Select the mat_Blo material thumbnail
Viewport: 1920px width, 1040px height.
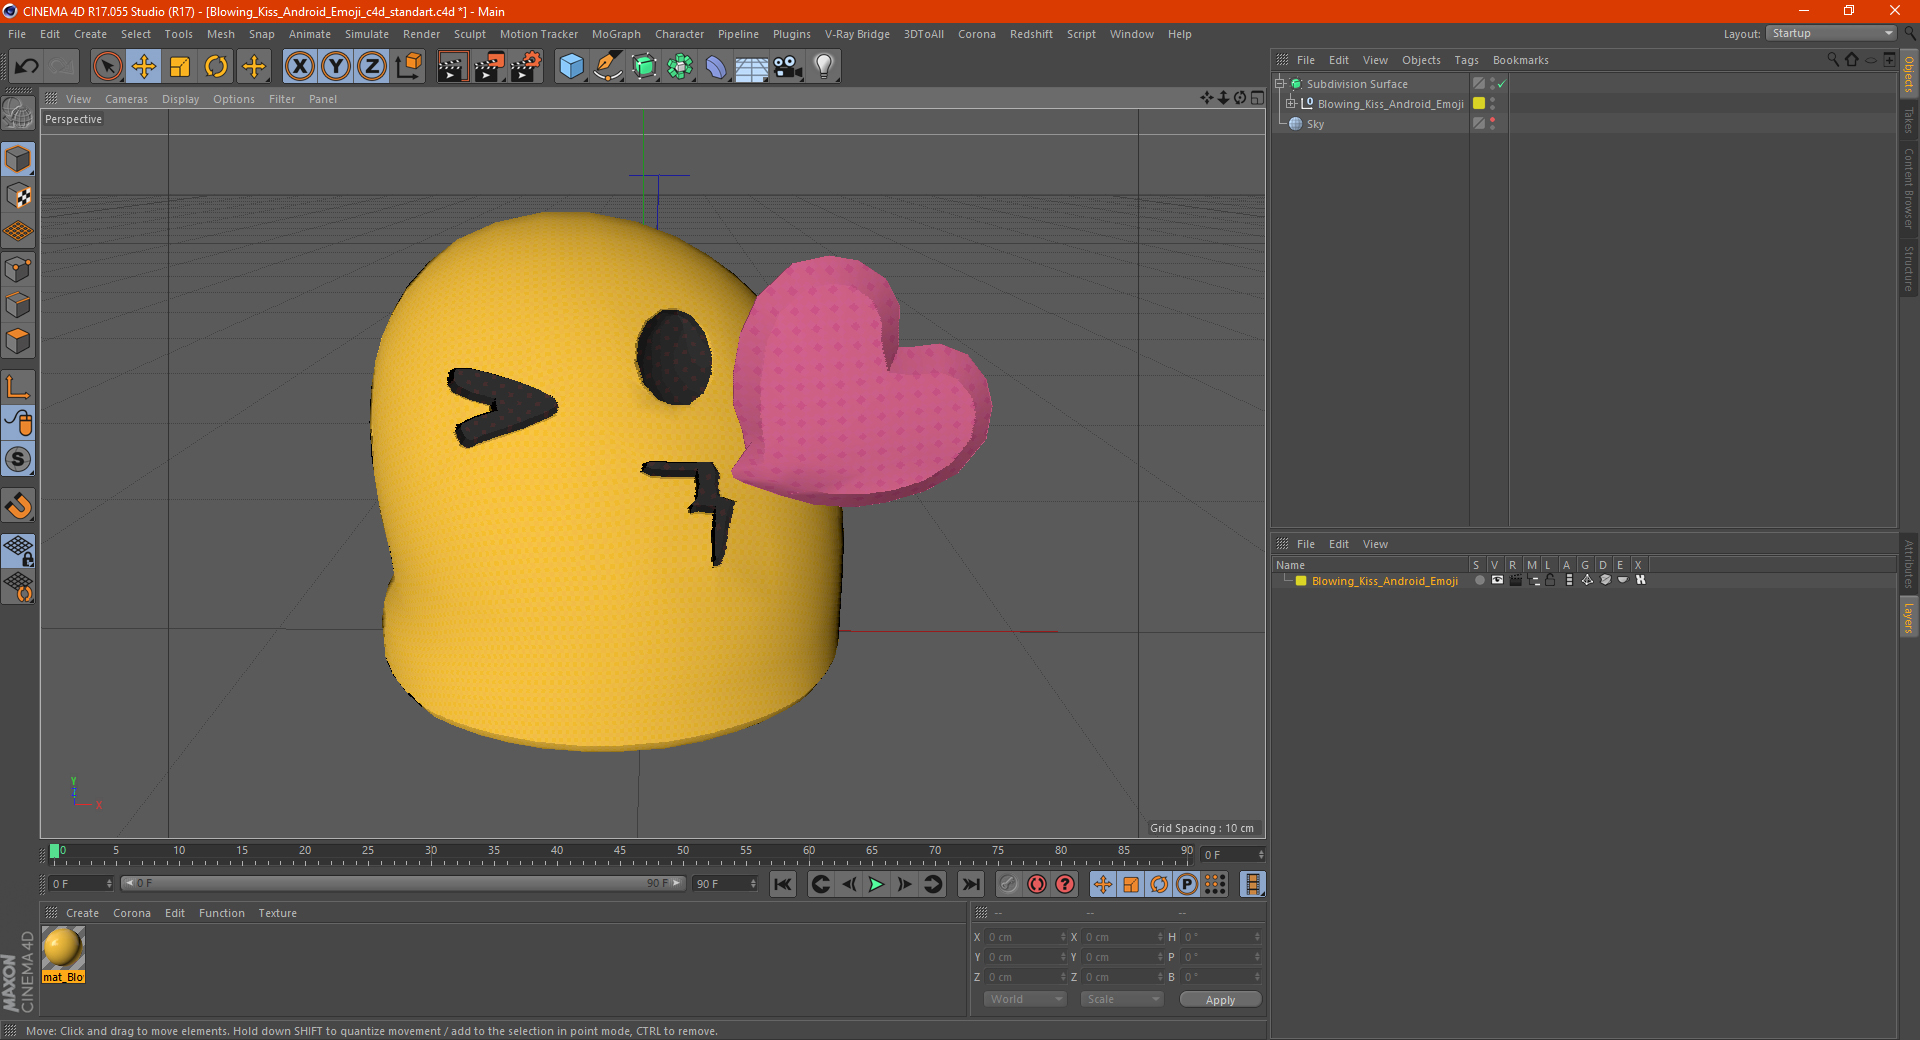pyautogui.click(x=63, y=948)
